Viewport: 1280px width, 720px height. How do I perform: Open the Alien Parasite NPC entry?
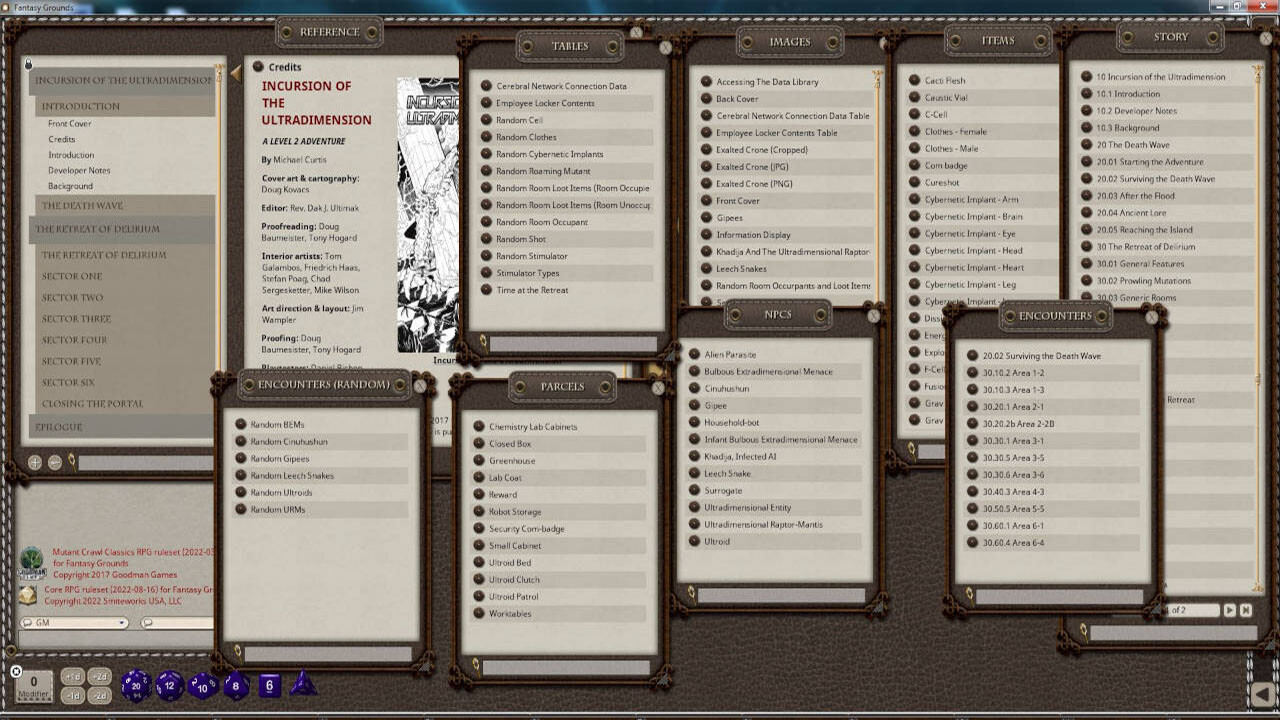coord(728,353)
